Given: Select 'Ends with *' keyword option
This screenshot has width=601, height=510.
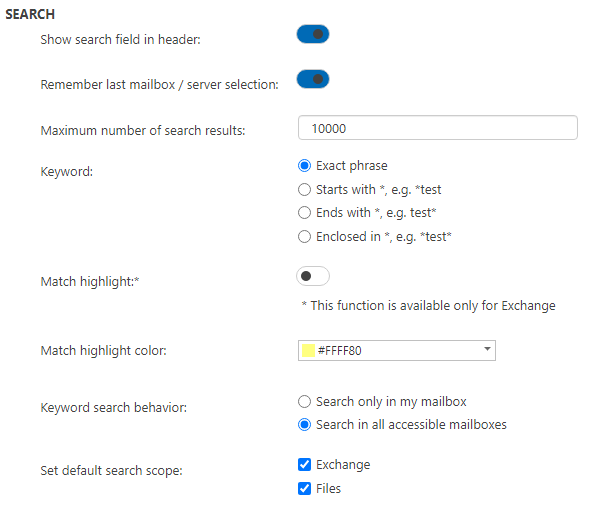Looking at the screenshot, I should tap(305, 213).
